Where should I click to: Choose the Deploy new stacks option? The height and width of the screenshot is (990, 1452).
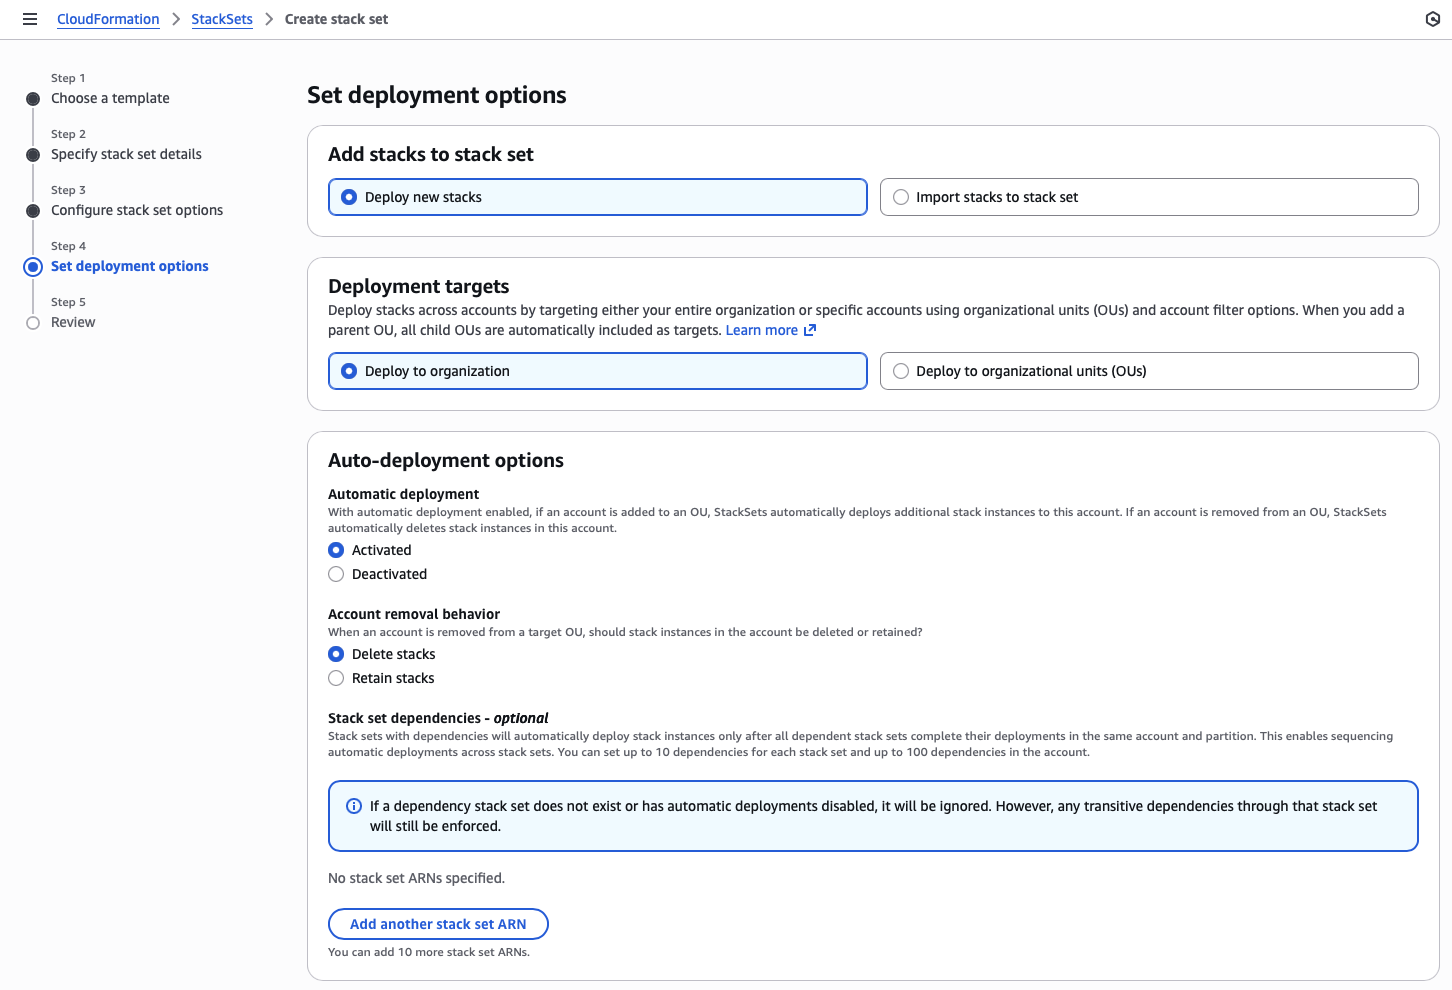(349, 197)
